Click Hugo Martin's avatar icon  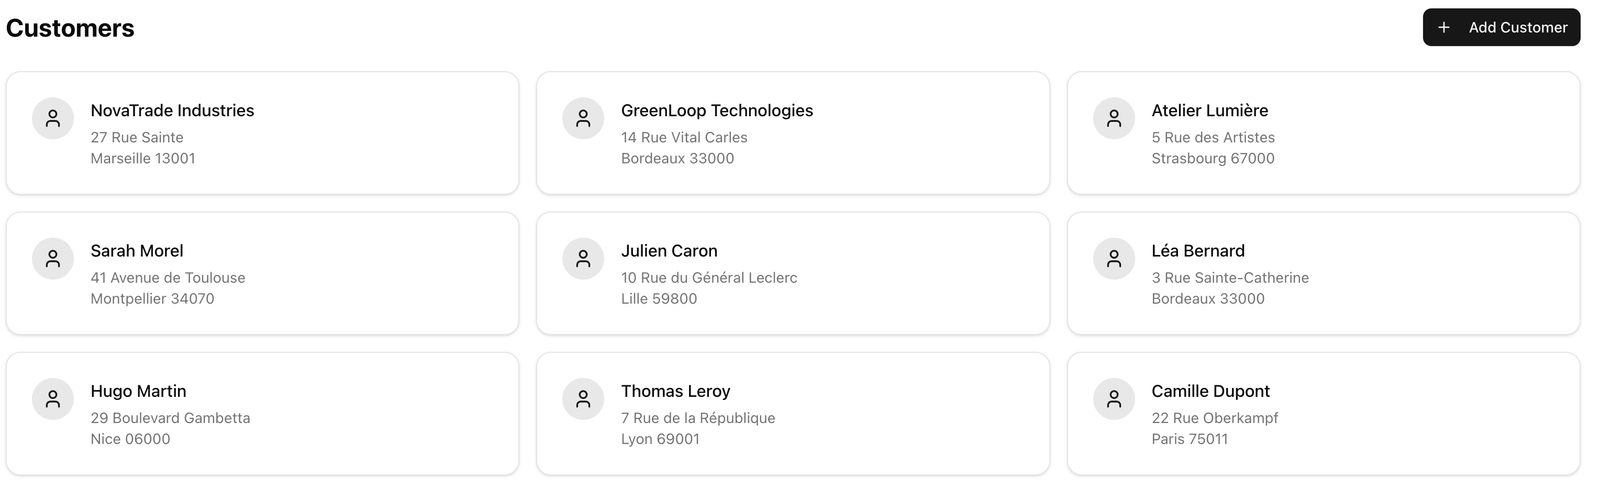pos(53,399)
